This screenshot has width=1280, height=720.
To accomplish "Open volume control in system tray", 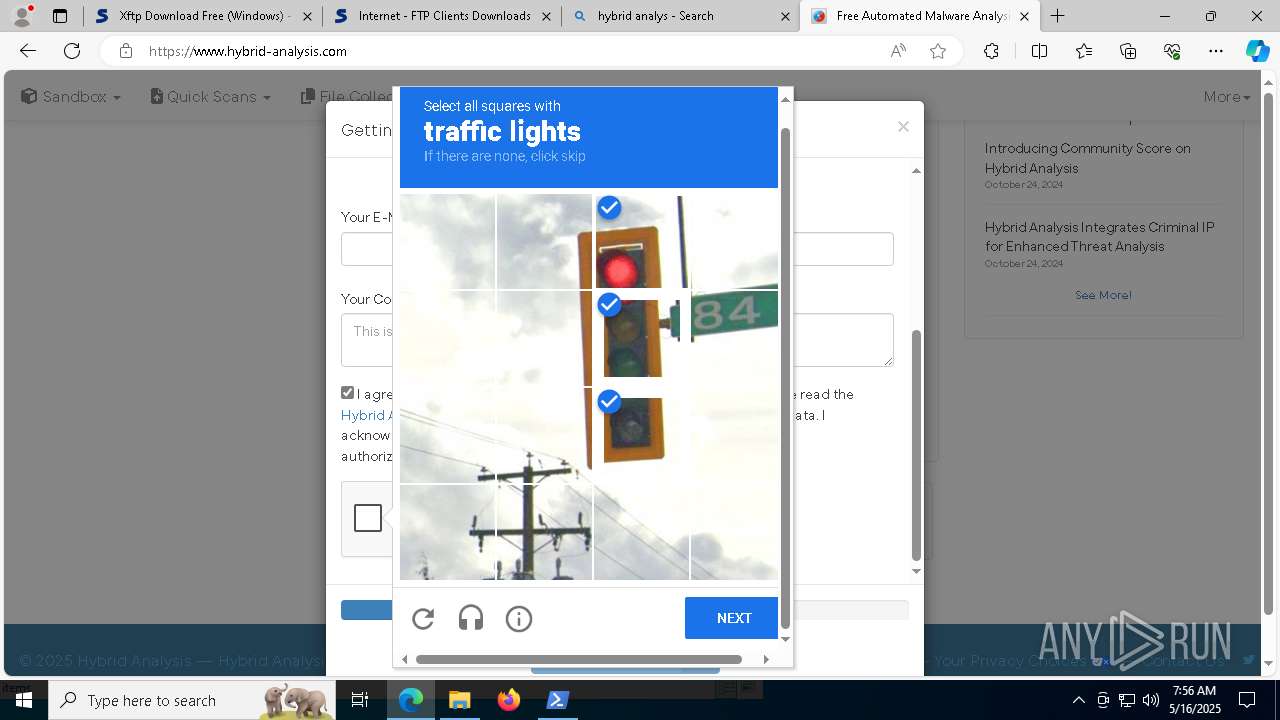I will (1151, 700).
